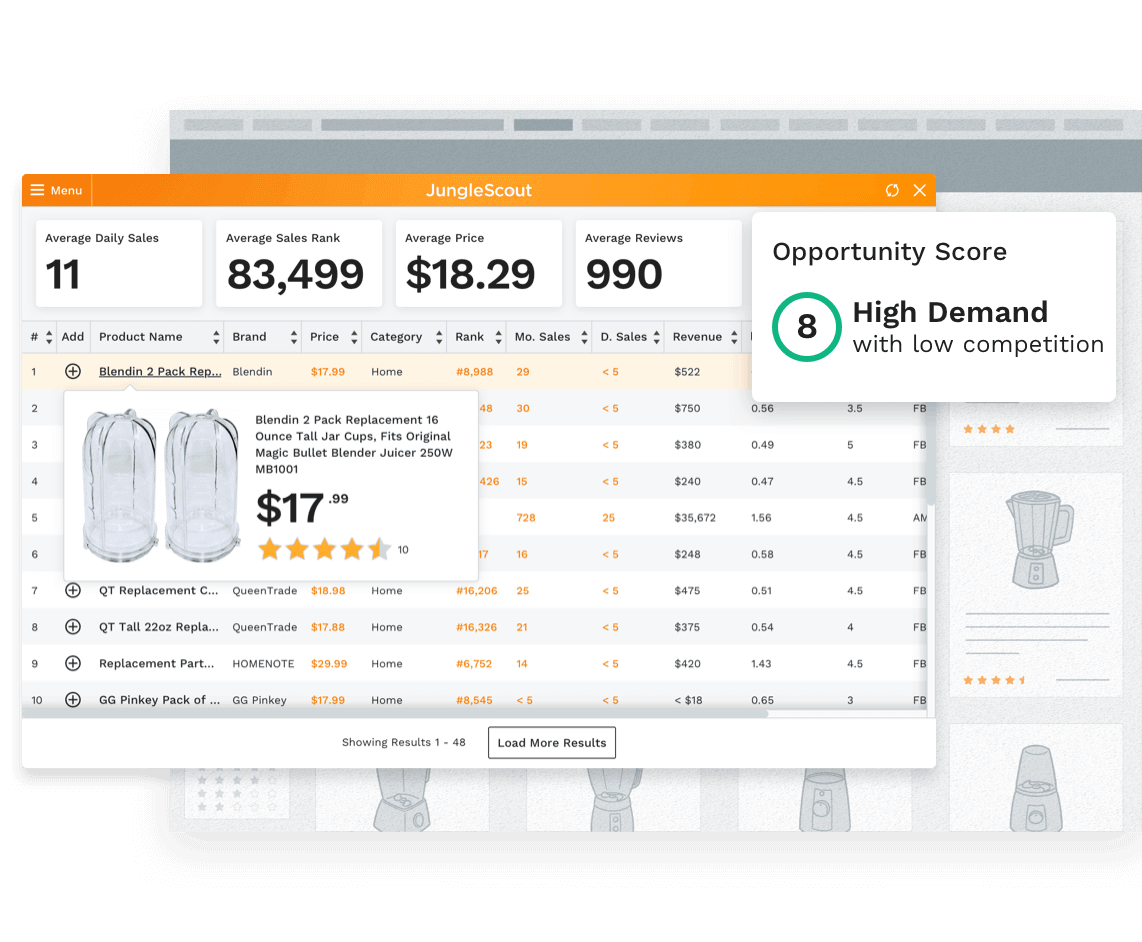1142x942 pixels.
Task: Select the revenue value $248
Action: 688,554
